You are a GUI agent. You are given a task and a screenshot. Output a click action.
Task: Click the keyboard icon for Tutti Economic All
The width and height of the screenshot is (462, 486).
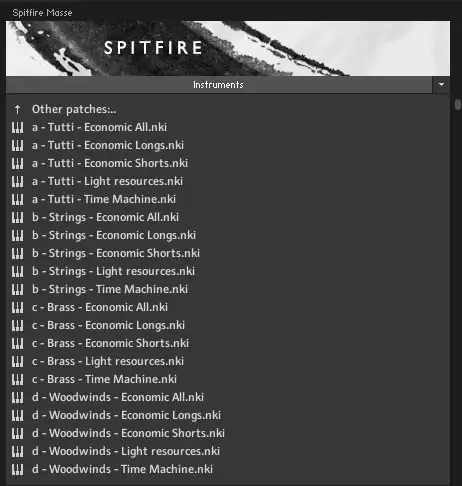[17, 127]
